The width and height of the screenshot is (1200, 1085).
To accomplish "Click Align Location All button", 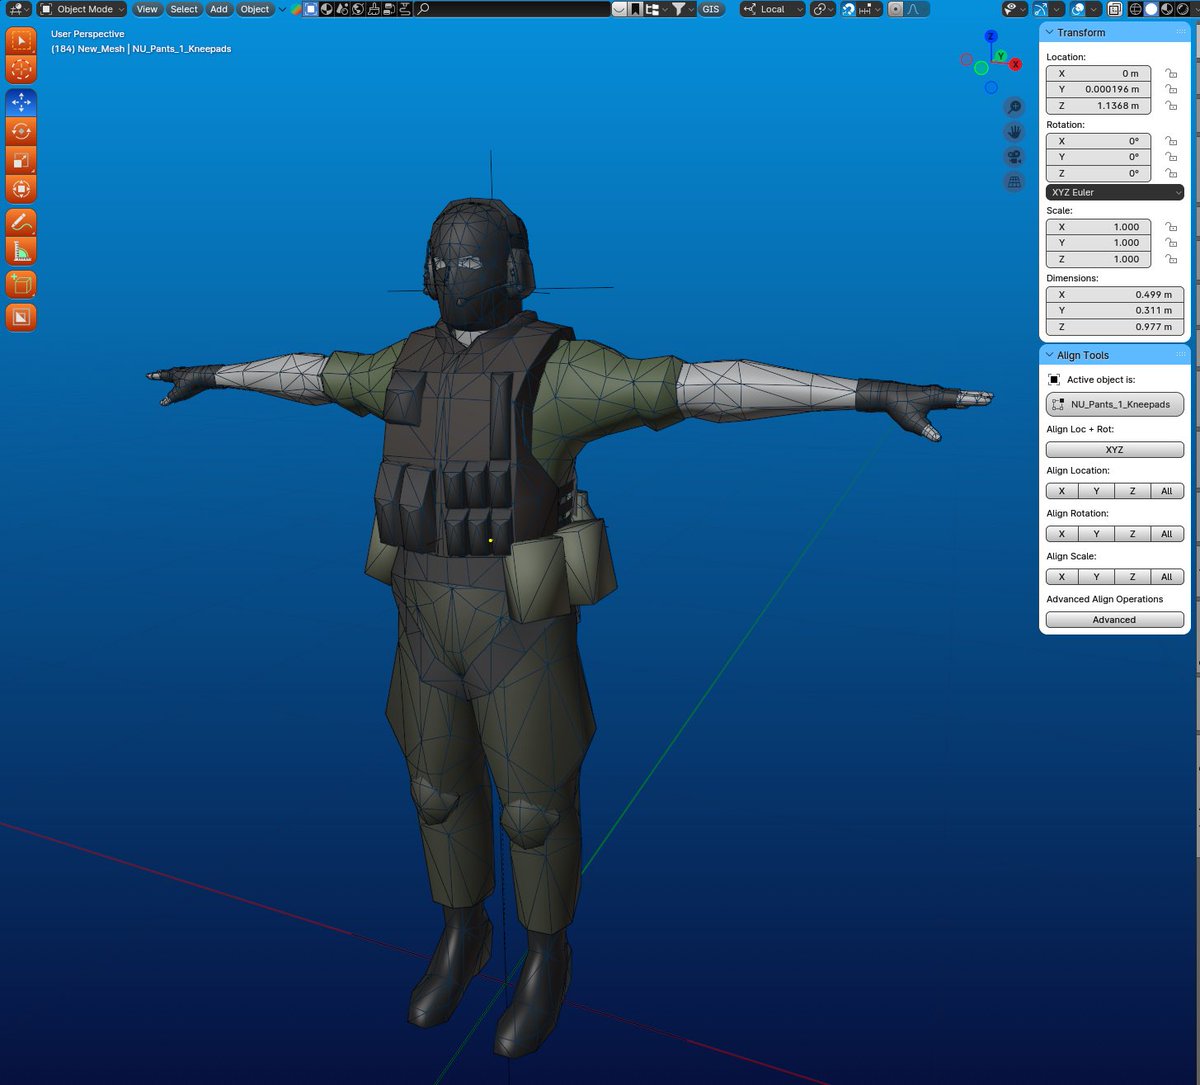I will 1166,491.
